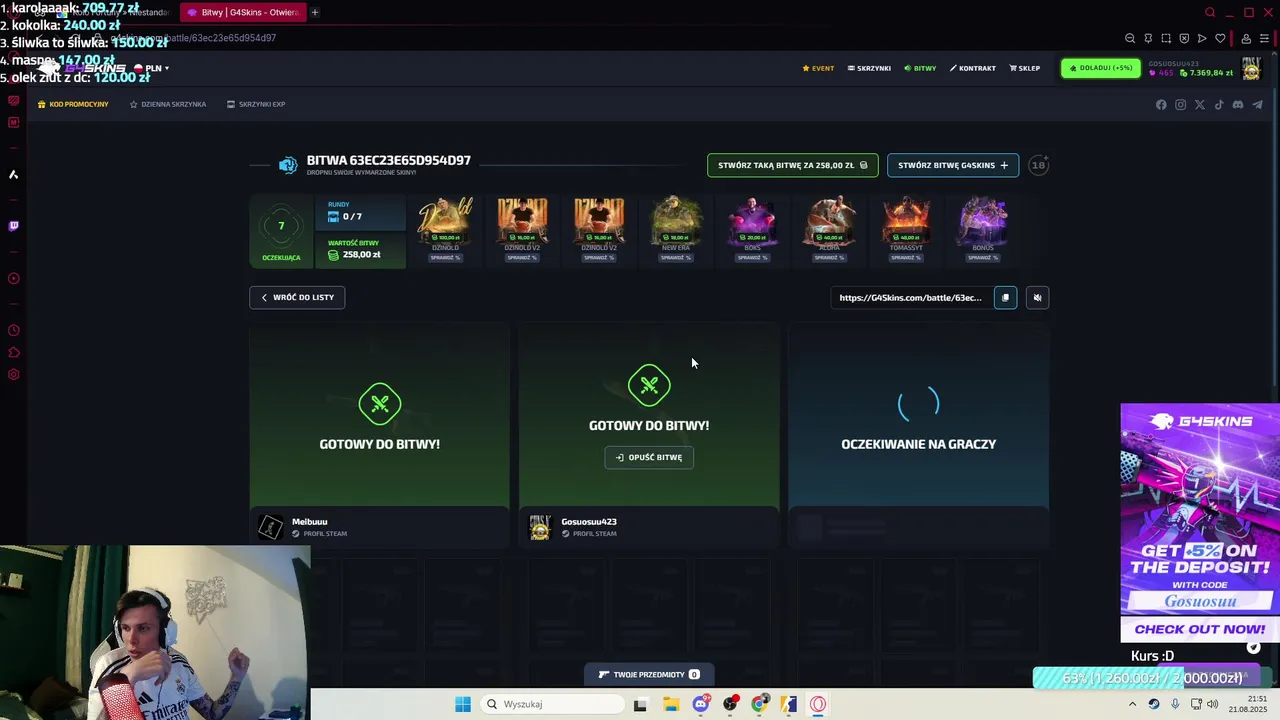Click Gosuosuu423 player avatar
The height and width of the screenshot is (720, 1280).
540,527
